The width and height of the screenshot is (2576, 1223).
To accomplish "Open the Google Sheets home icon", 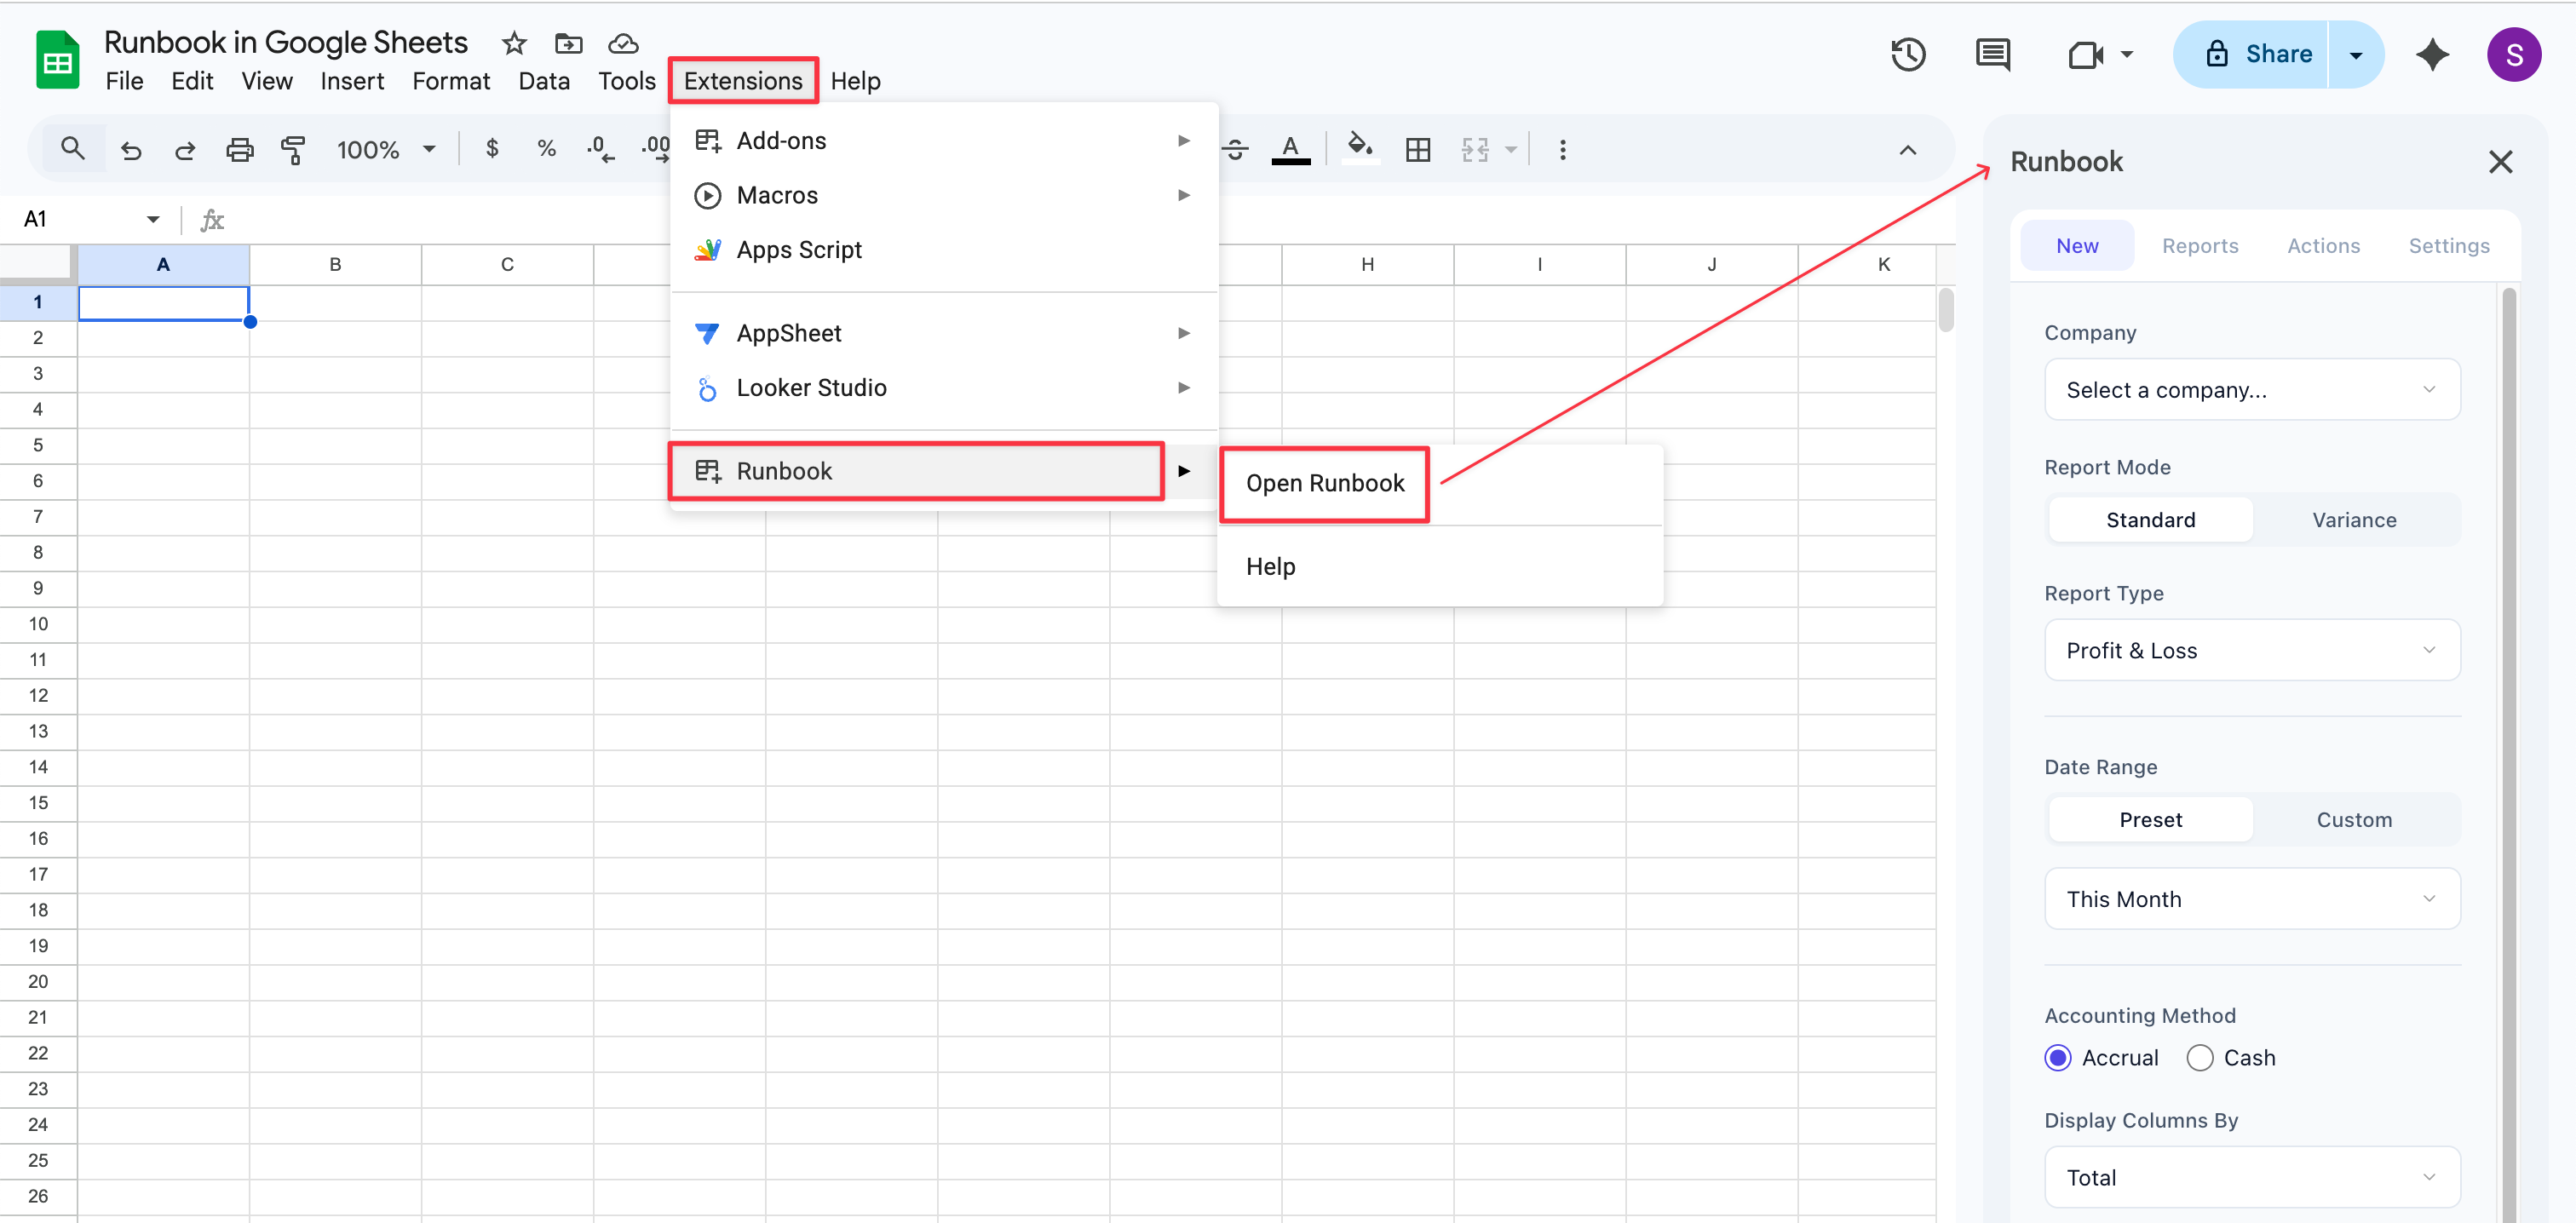I will (x=58, y=60).
